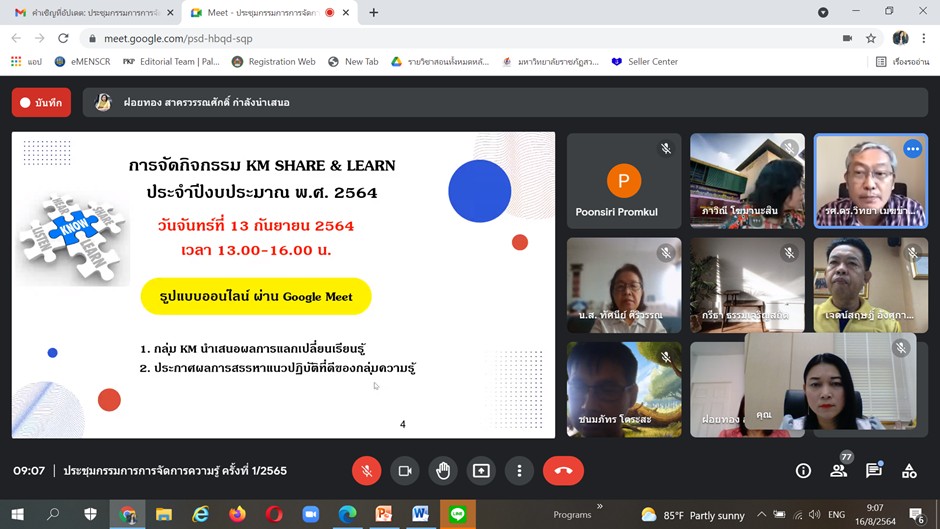Open the meeting details info icon
The height and width of the screenshot is (529, 940).
[803, 471]
